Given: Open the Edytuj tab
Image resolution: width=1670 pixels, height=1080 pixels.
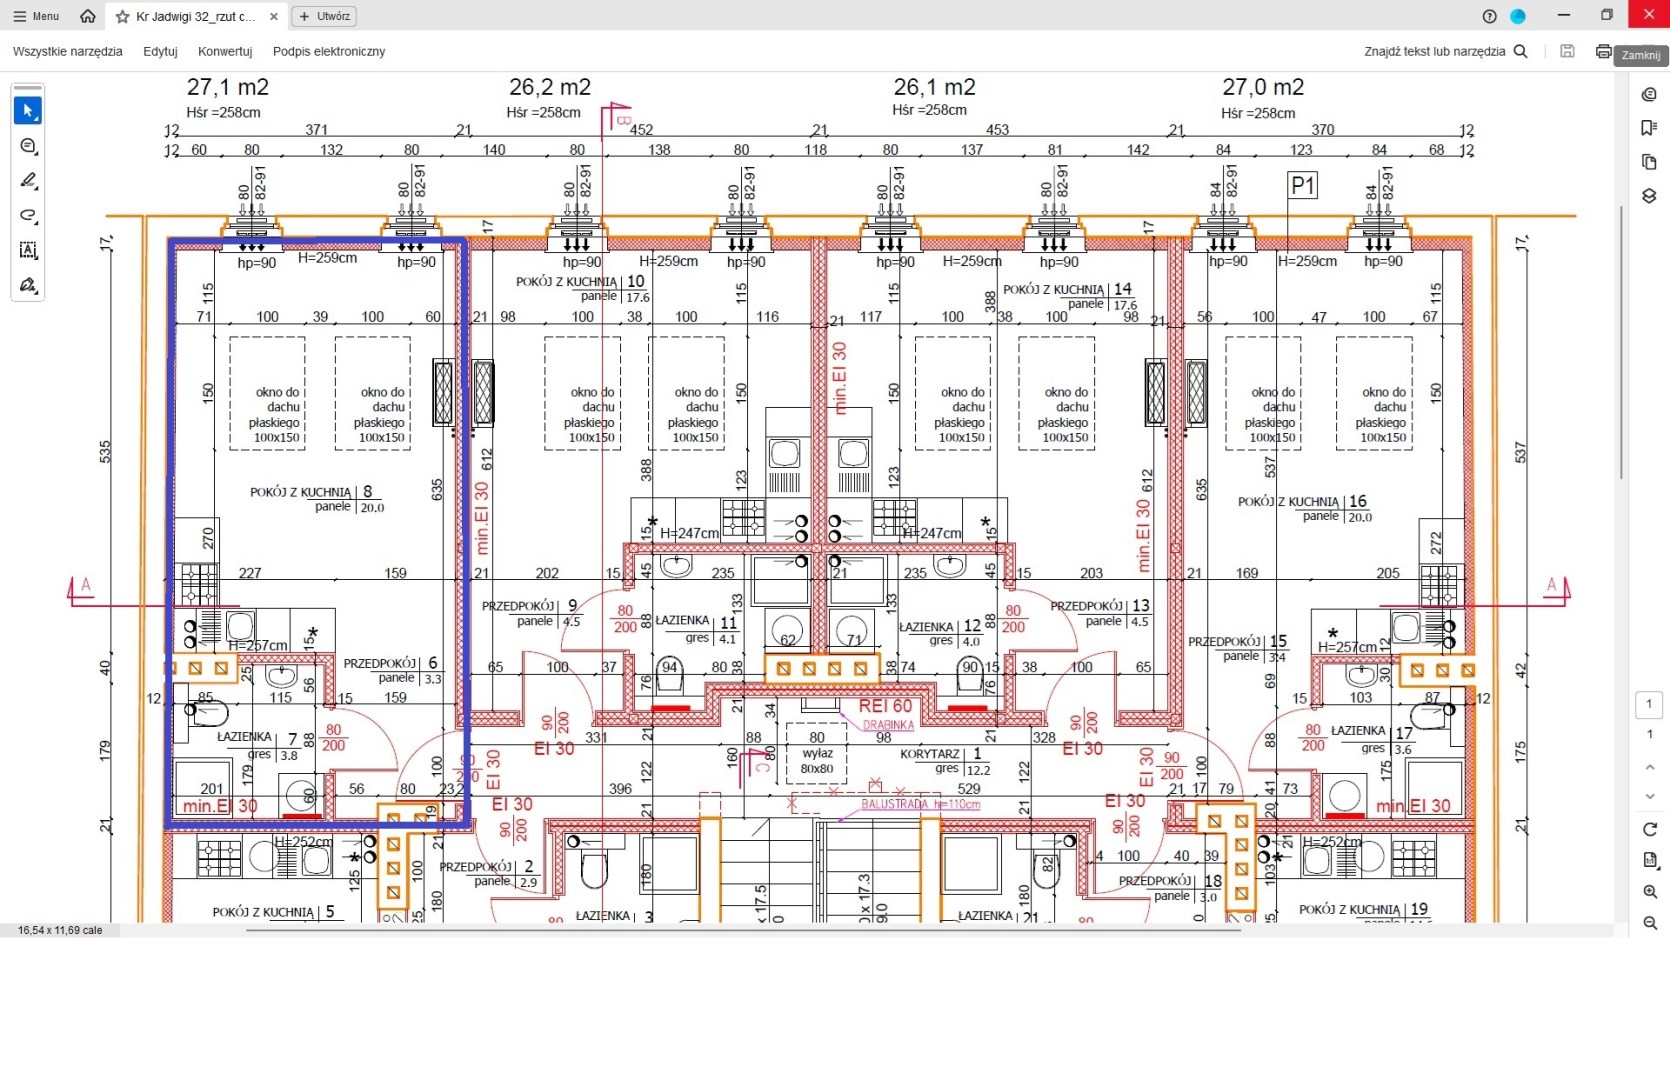Looking at the screenshot, I should coord(160,51).
